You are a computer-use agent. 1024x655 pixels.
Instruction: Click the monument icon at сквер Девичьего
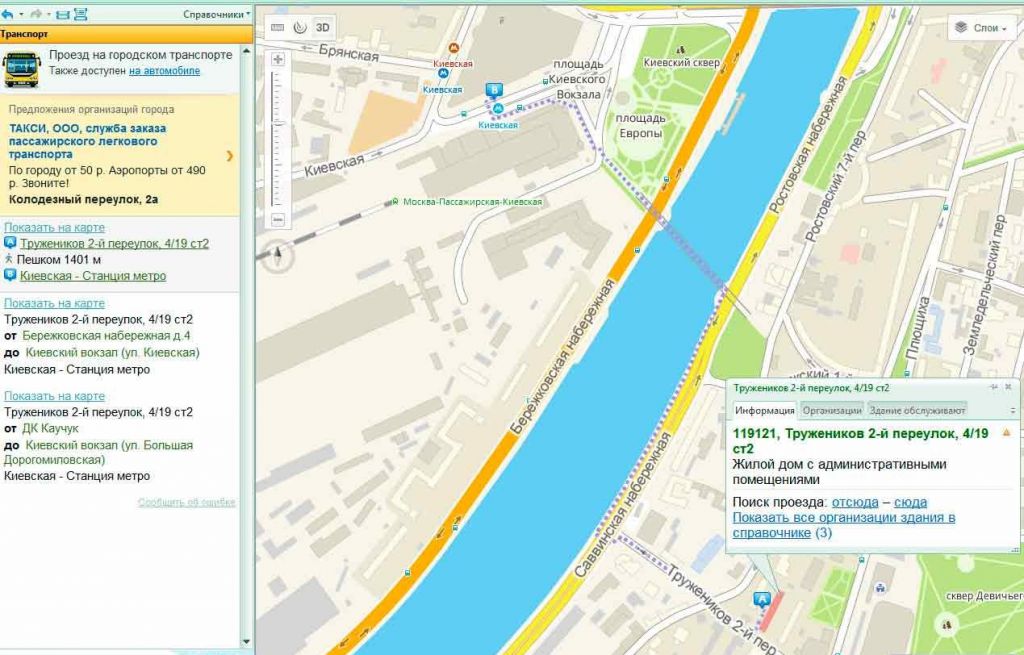(946, 625)
